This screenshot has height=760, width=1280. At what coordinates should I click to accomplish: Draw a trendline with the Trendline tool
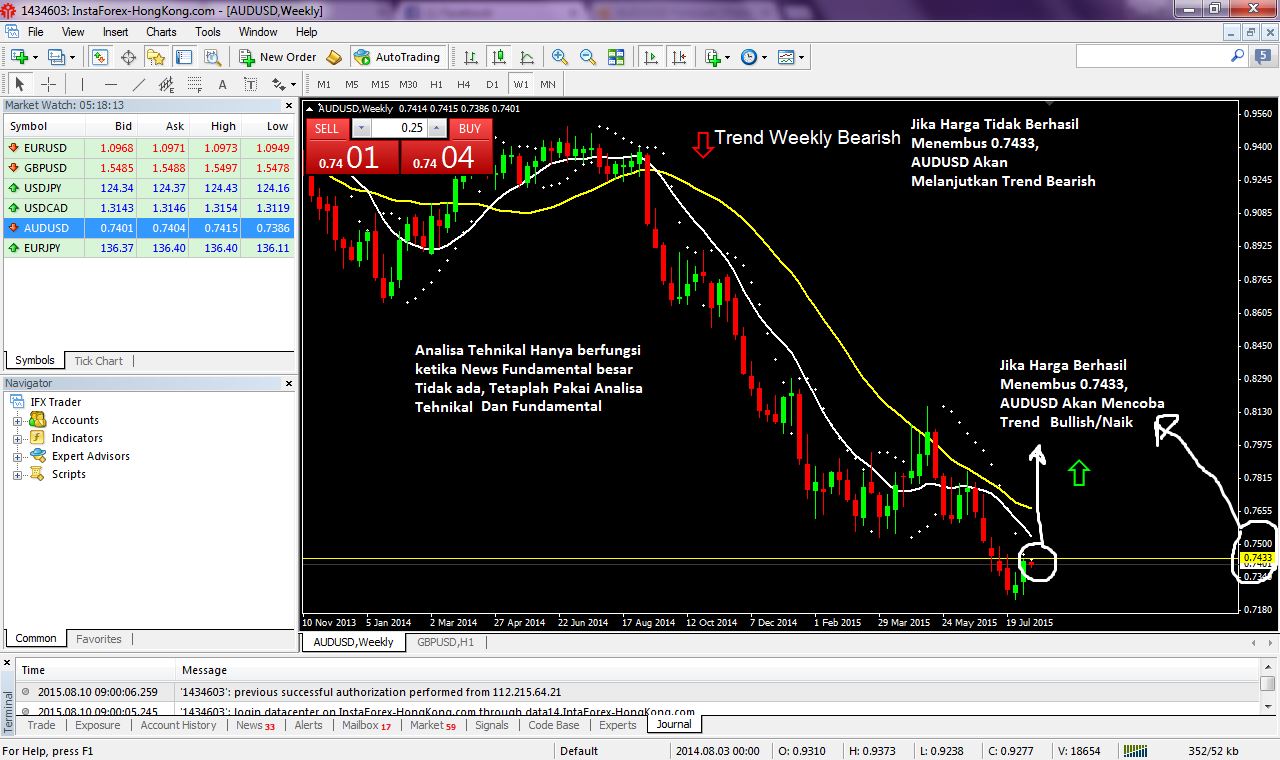click(139, 85)
